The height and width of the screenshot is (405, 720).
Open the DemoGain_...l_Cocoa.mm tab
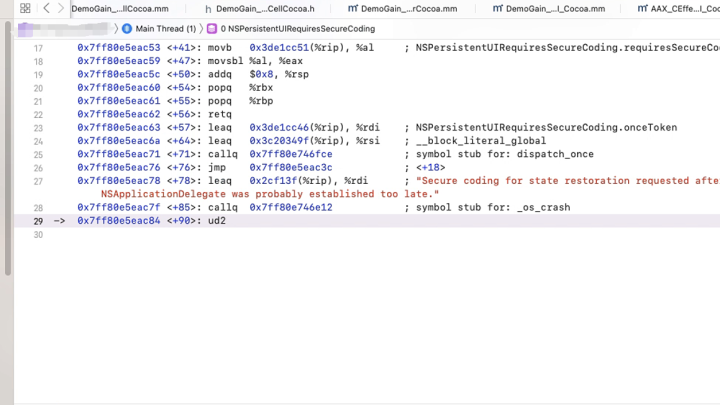point(555,8)
